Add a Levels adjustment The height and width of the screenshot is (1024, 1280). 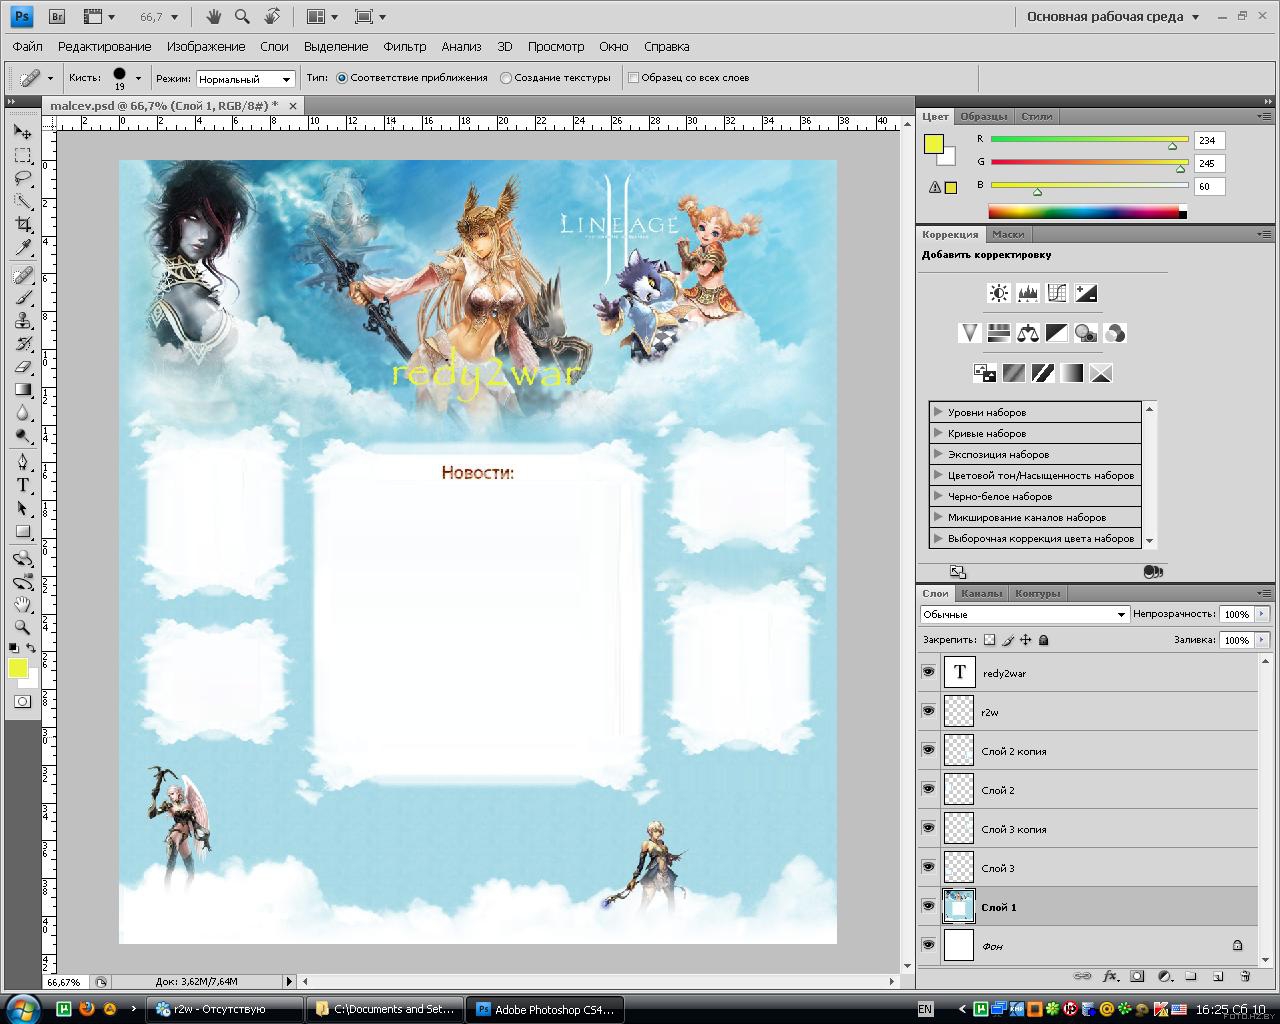(x=1027, y=293)
